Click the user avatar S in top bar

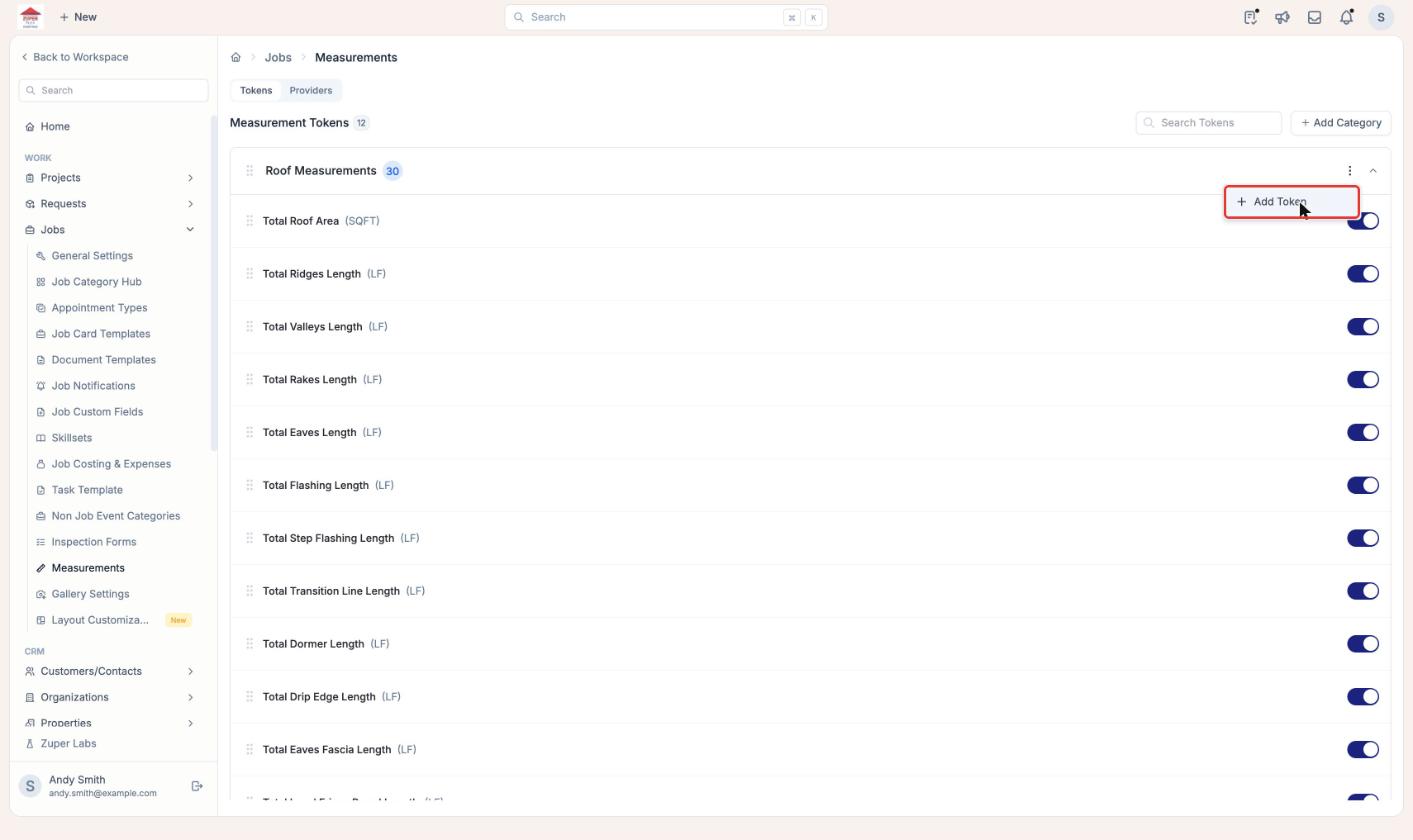pos(1381,17)
